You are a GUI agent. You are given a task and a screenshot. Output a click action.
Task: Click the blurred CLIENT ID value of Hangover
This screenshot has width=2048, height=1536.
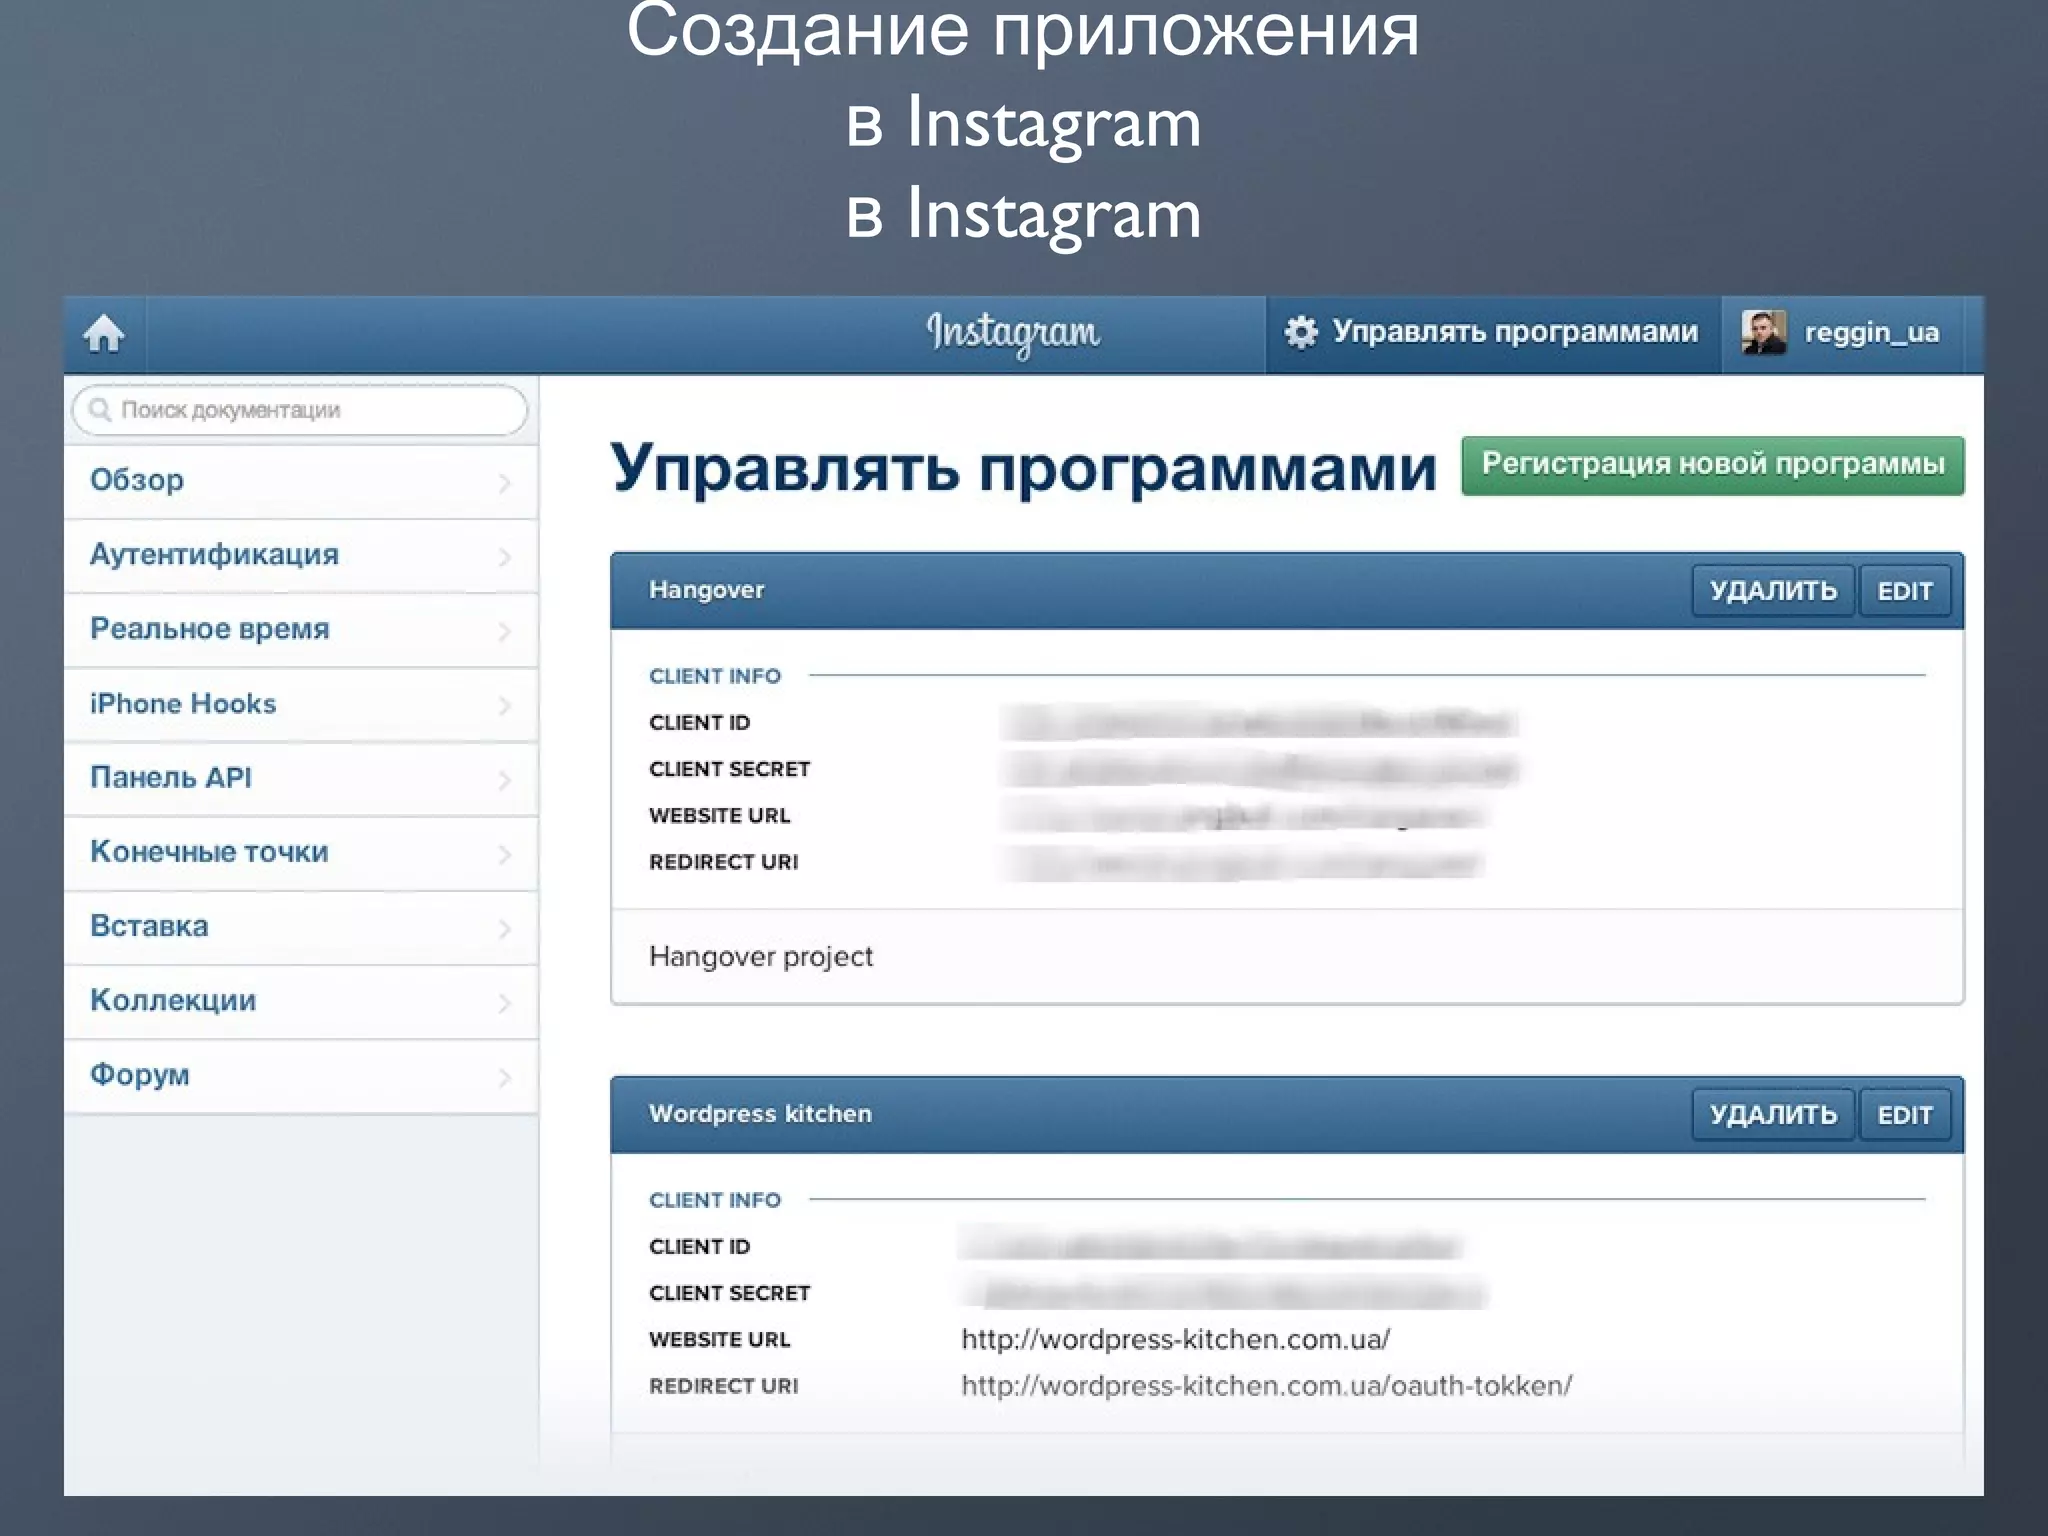pyautogui.click(x=1260, y=722)
